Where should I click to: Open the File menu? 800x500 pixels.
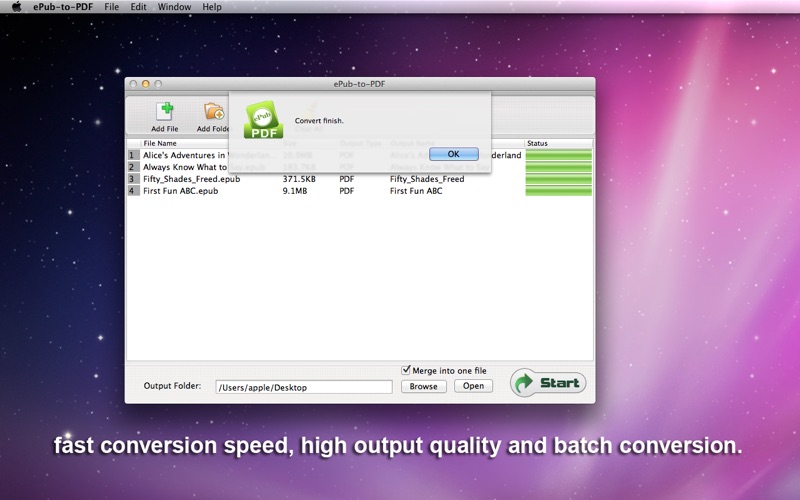(111, 7)
